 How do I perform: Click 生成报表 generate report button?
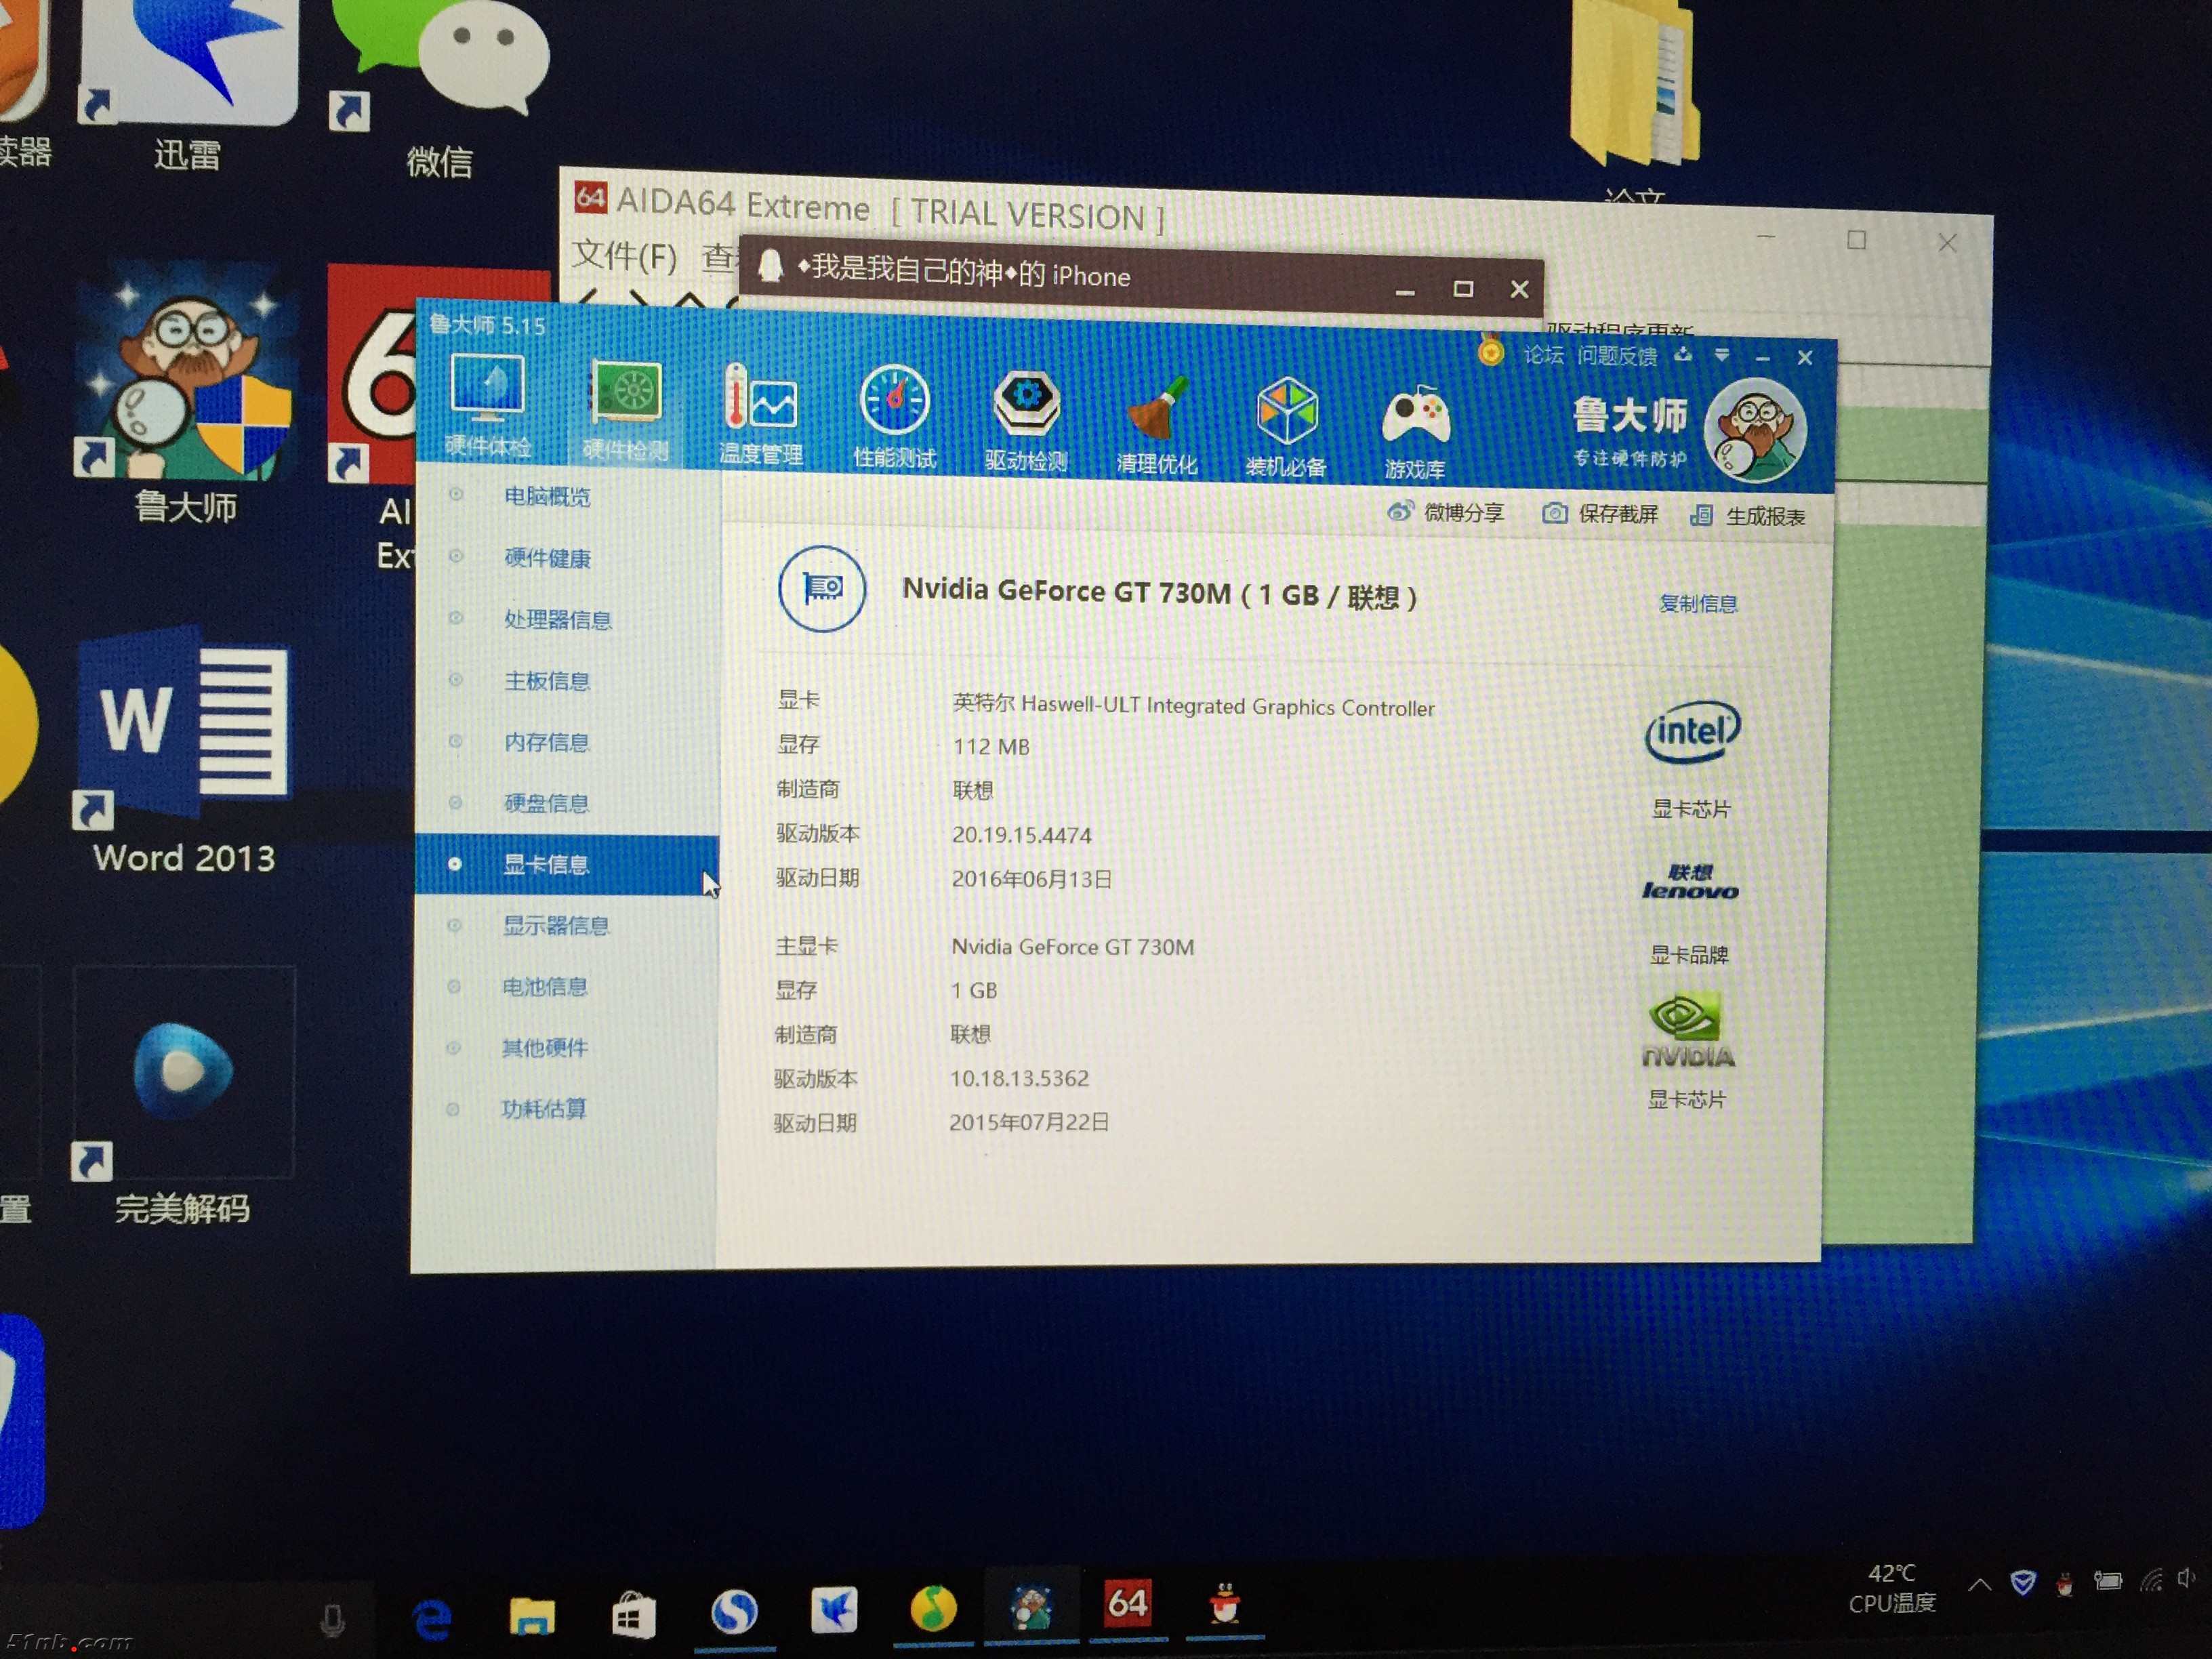pyautogui.click(x=1747, y=516)
